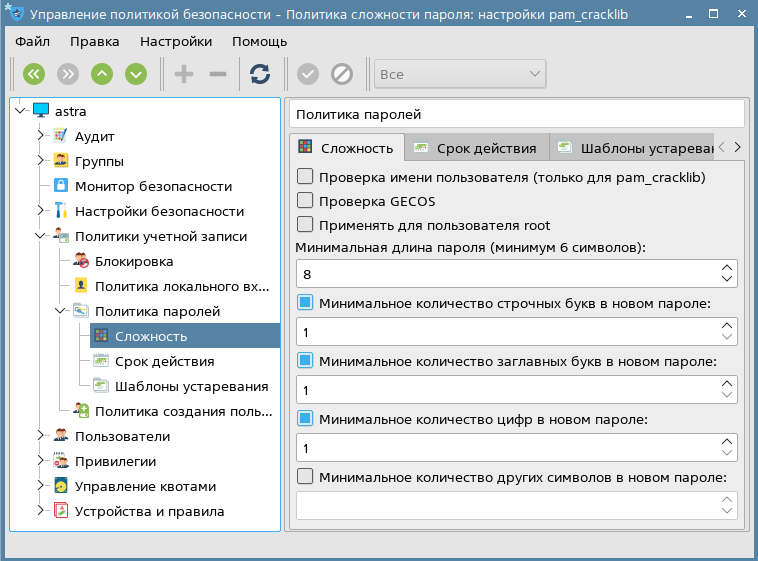Click the astra computer monitor icon
Viewport: 758px width, 561px height.
[x=41, y=110]
